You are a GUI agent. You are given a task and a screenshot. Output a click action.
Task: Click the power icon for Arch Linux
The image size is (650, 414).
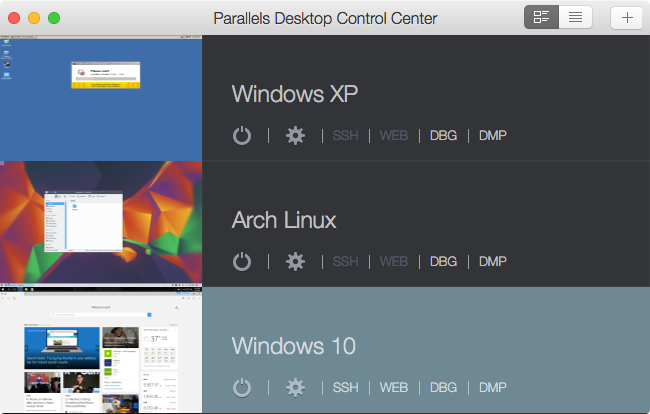[x=241, y=261]
